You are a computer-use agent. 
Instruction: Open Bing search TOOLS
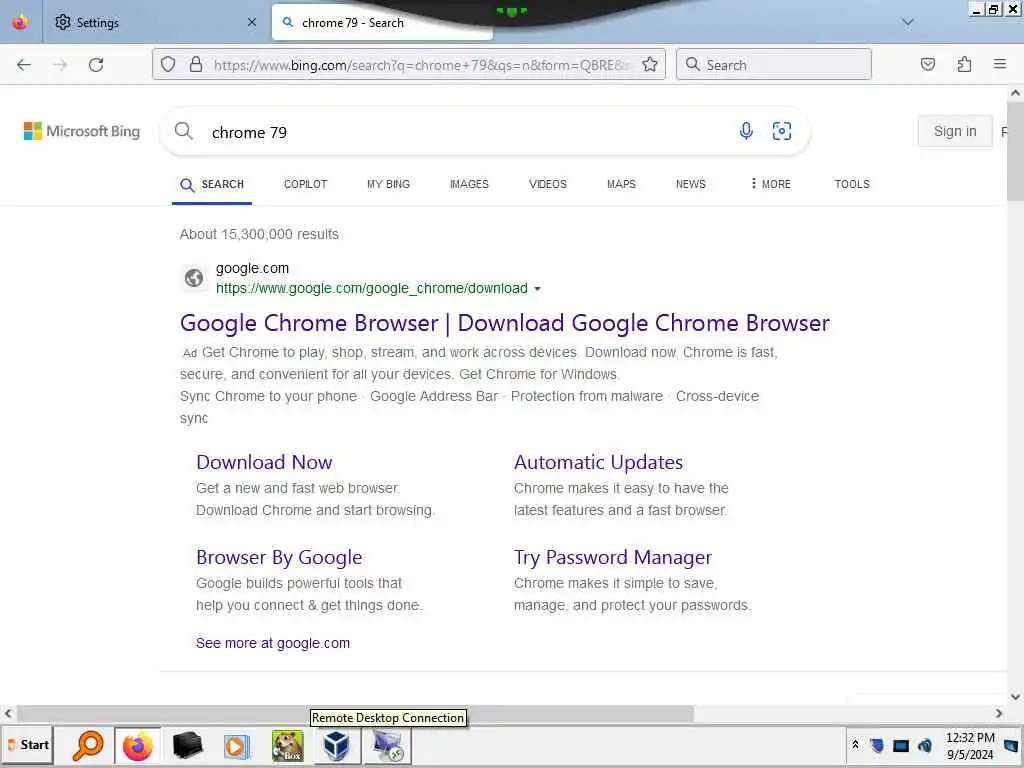(x=852, y=184)
